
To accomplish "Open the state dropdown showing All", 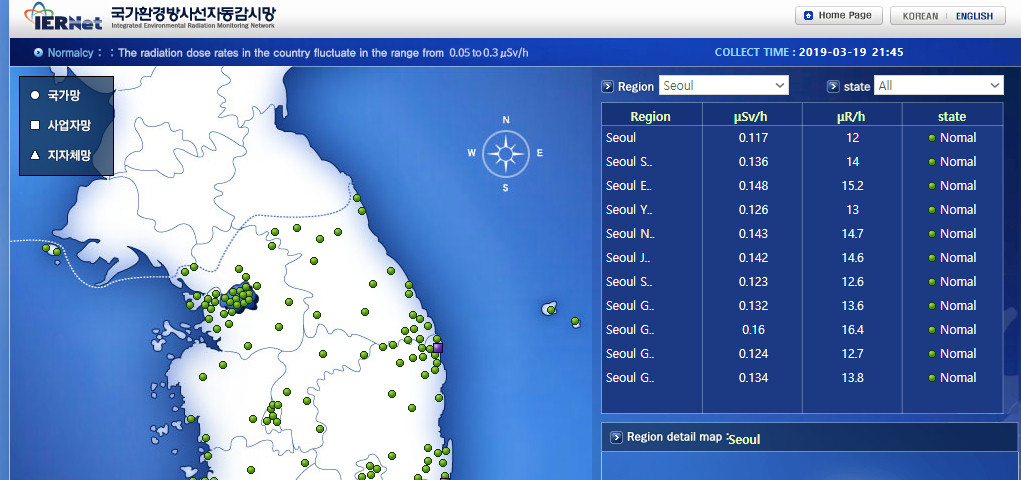I will (938, 86).
